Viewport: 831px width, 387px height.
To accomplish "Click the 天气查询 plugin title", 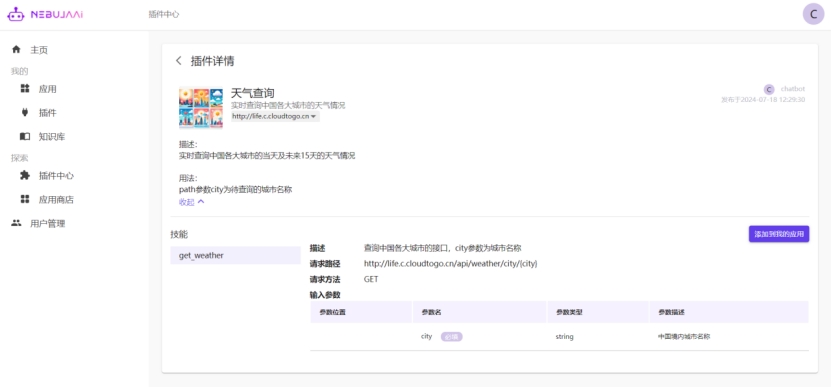I will click(253, 93).
